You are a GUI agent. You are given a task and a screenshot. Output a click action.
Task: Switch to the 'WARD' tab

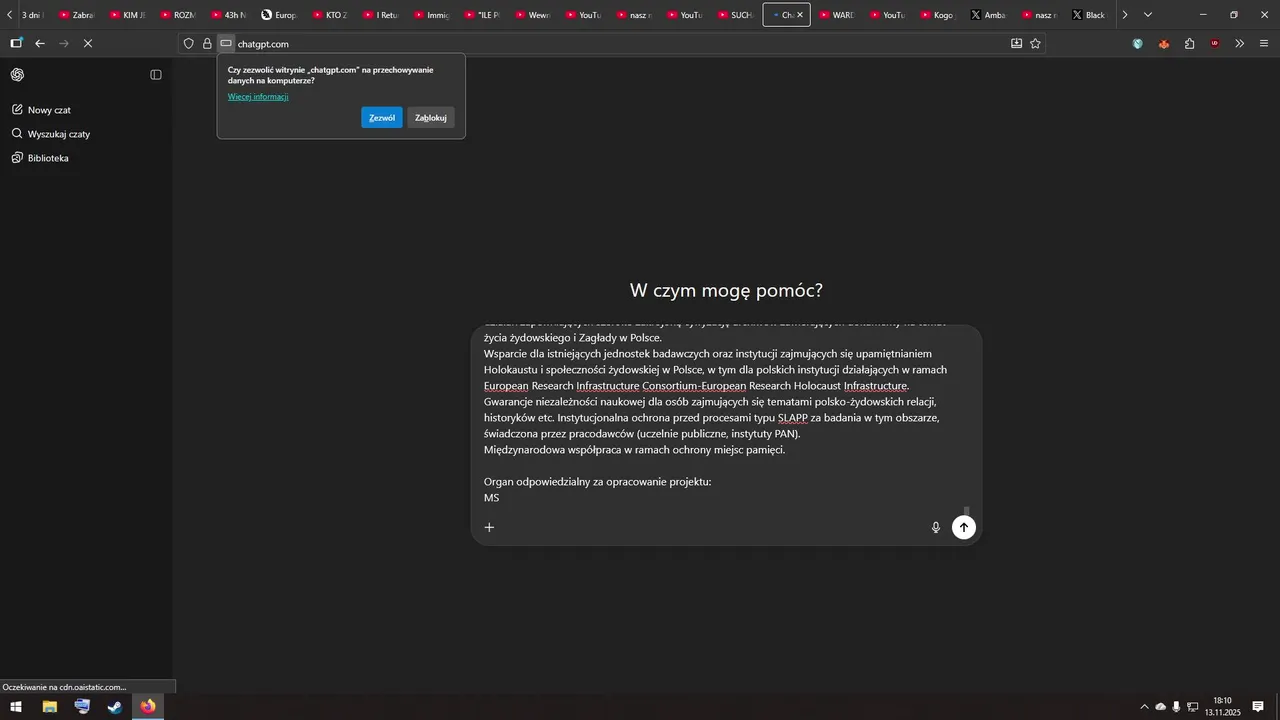pyautogui.click(x=837, y=15)
